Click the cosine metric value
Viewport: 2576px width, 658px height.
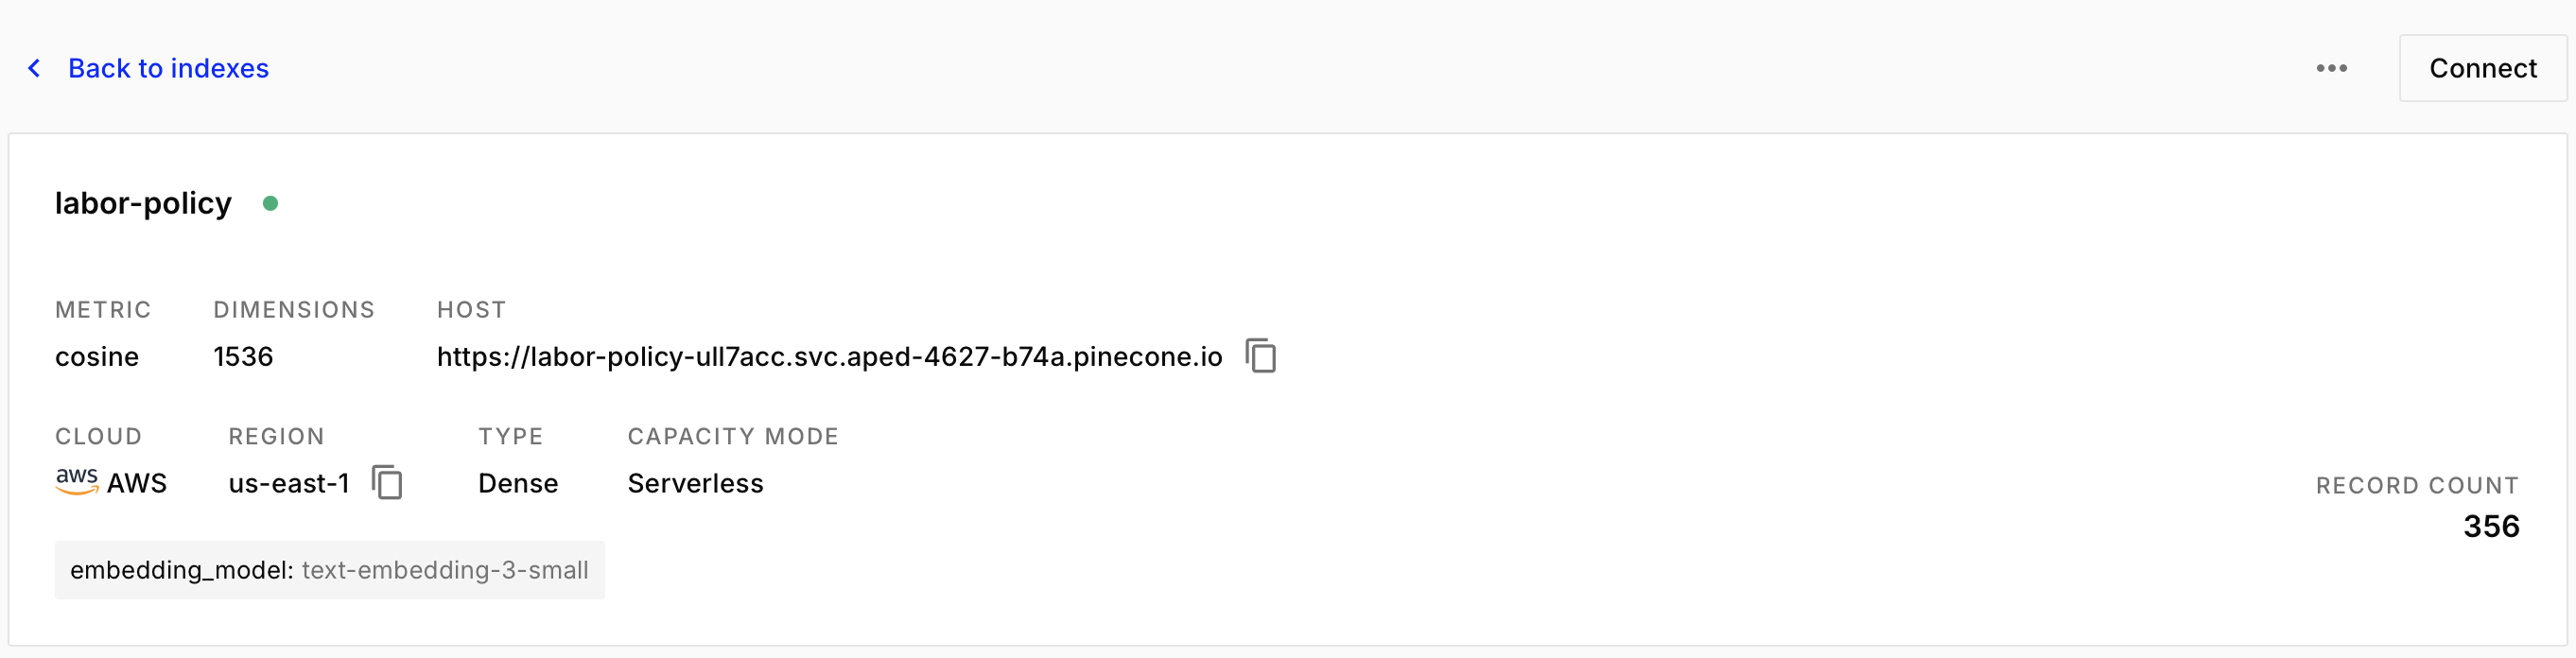point(97,357)
